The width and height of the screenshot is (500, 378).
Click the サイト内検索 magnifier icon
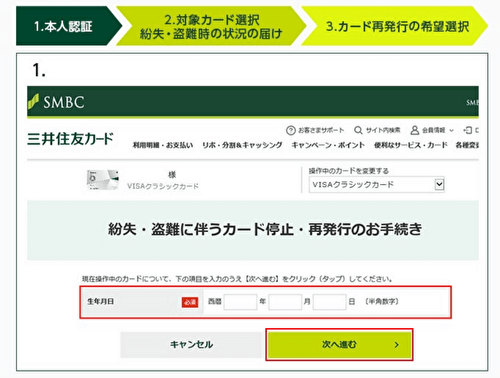(x=358, y=130)
